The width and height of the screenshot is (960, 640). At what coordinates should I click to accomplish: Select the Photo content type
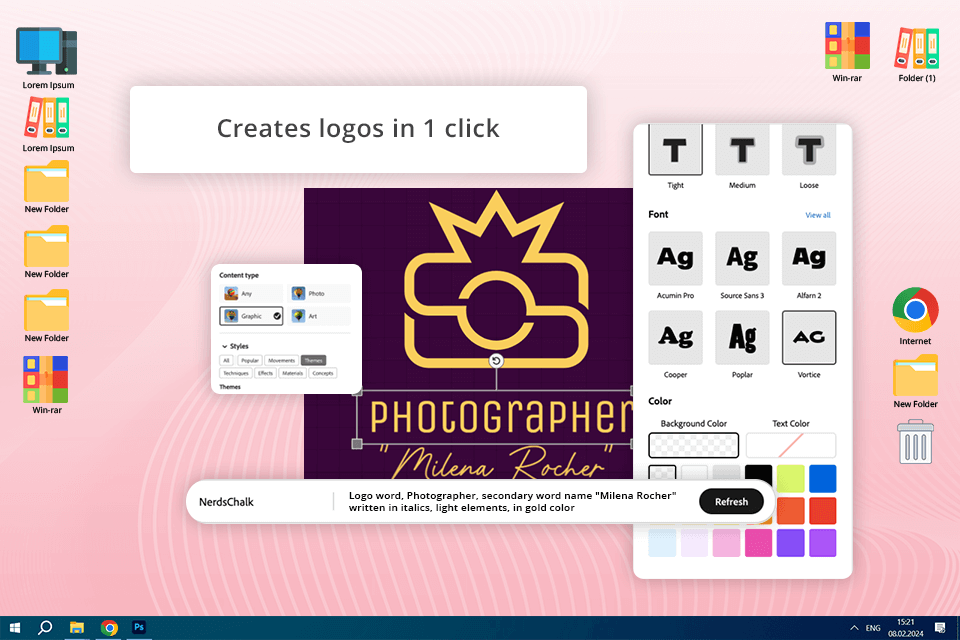tap(320, 294)
